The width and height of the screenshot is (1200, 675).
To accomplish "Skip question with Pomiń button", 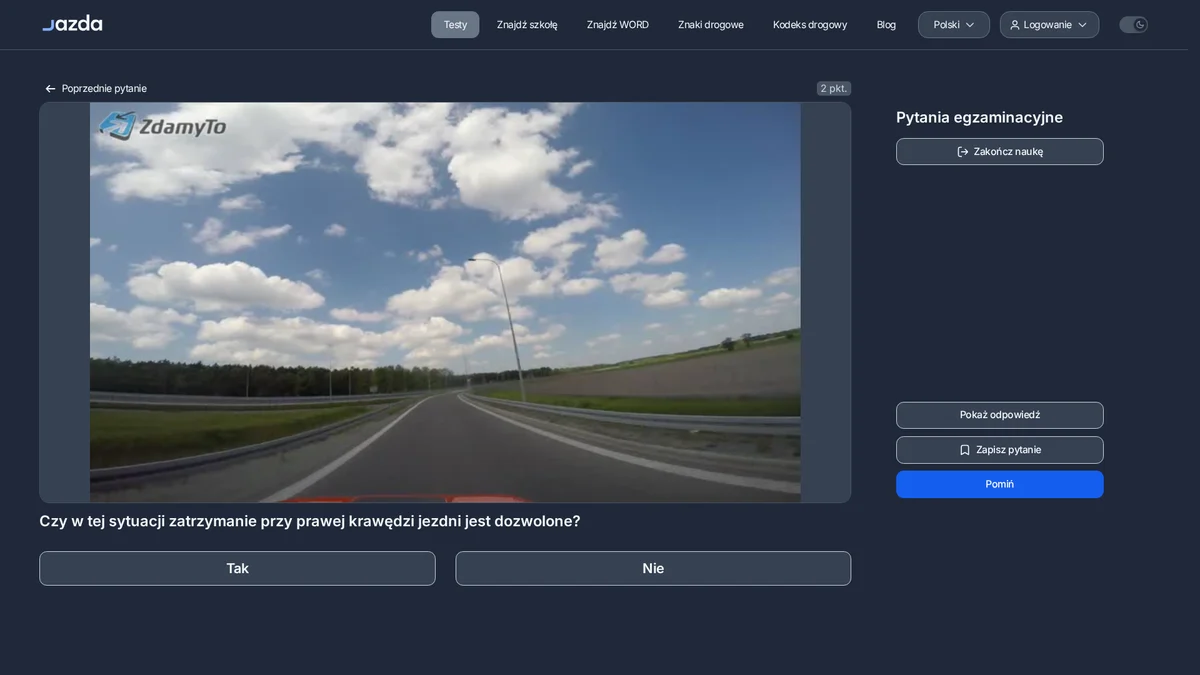I will pyautogui.click(x=1000, y=484).
